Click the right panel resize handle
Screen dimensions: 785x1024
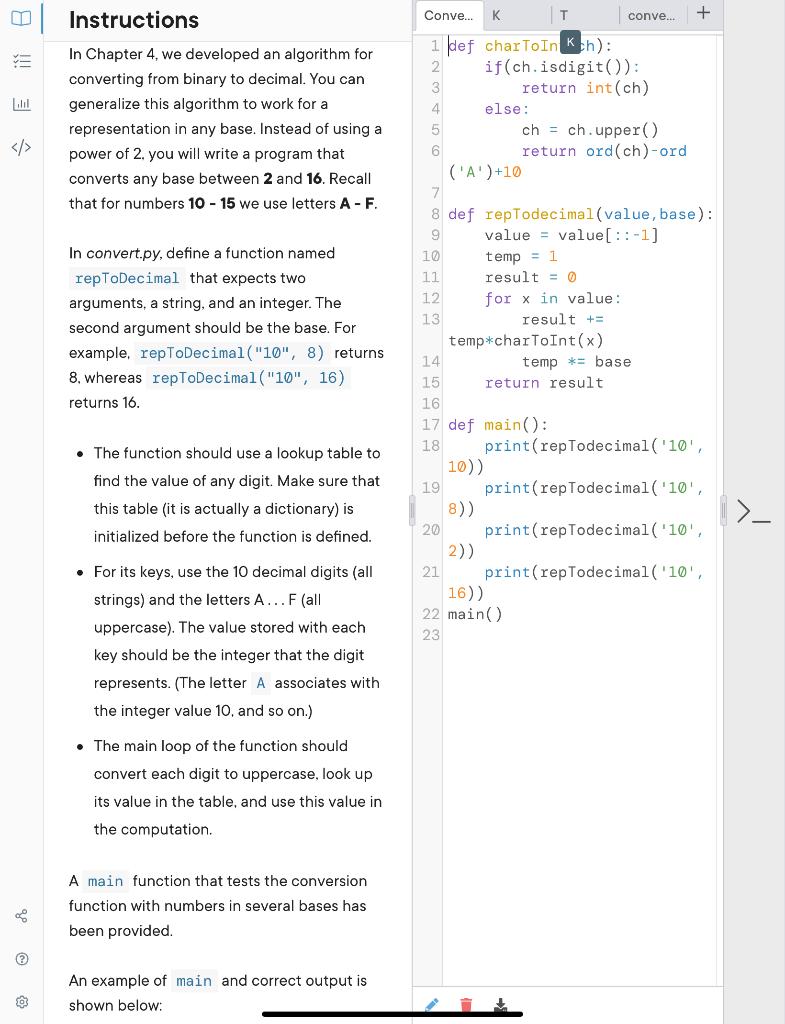(723, 511)
